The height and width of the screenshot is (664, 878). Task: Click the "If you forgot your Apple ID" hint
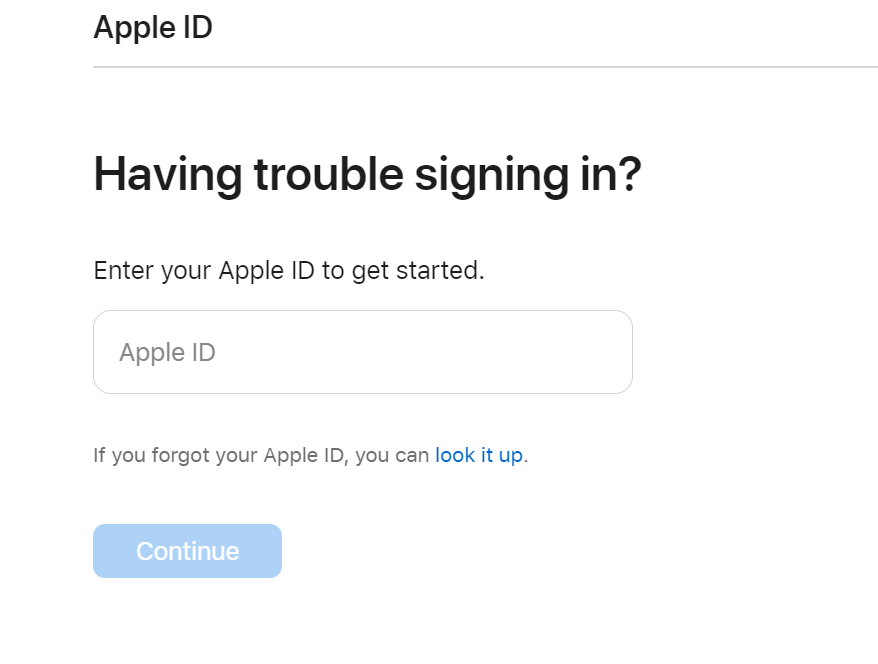(x=220, y=455)
